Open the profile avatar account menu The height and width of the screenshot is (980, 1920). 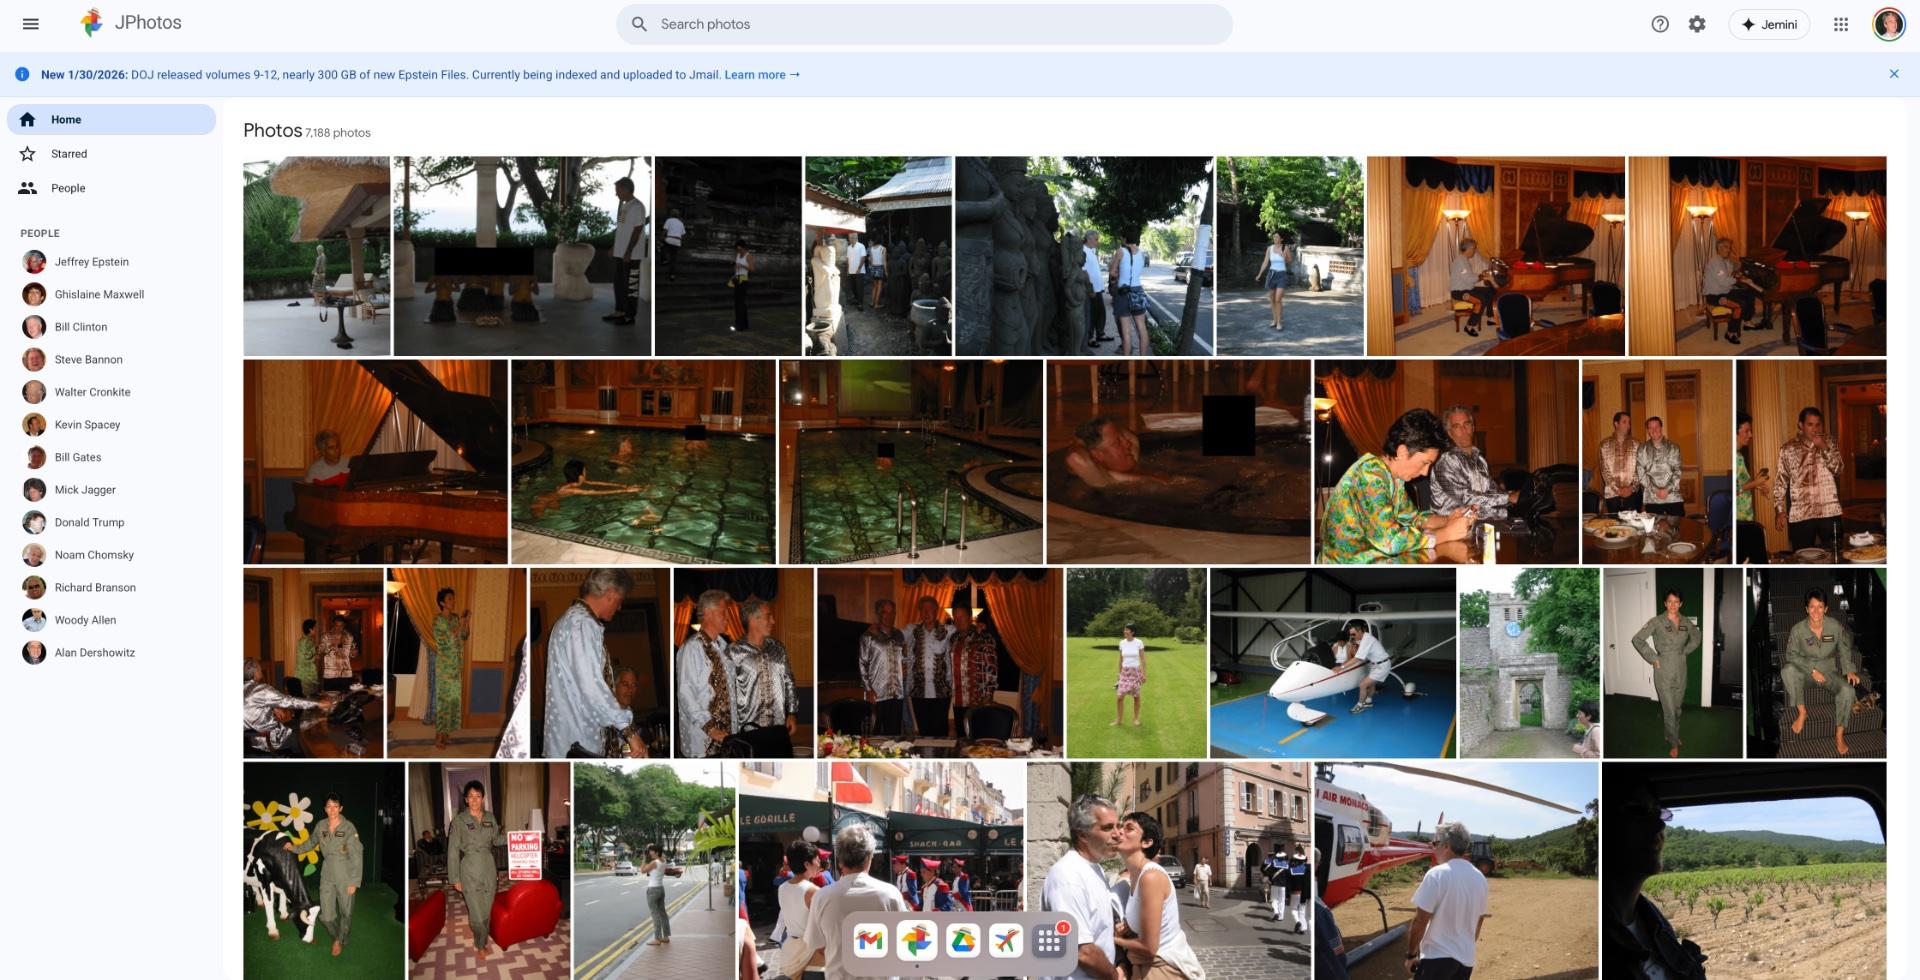[x=1888, y=24]
